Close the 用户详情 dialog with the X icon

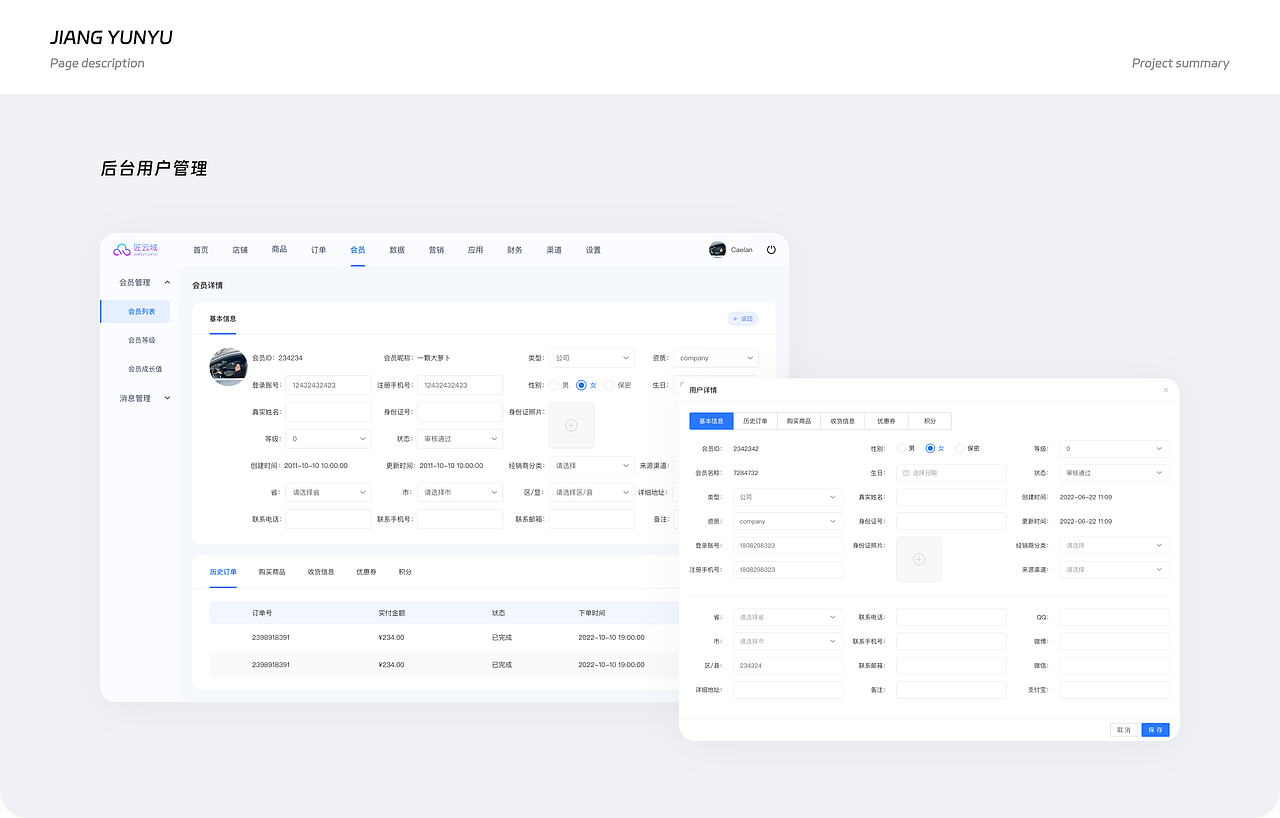point(1166,390)
